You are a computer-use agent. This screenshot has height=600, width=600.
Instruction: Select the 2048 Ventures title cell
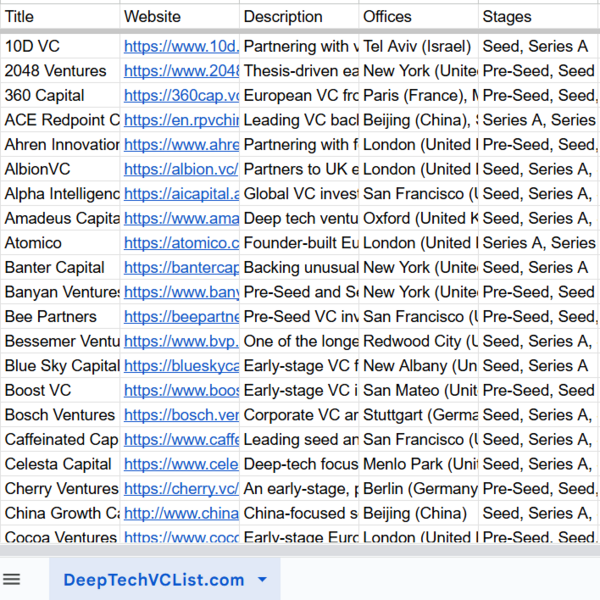60,71
